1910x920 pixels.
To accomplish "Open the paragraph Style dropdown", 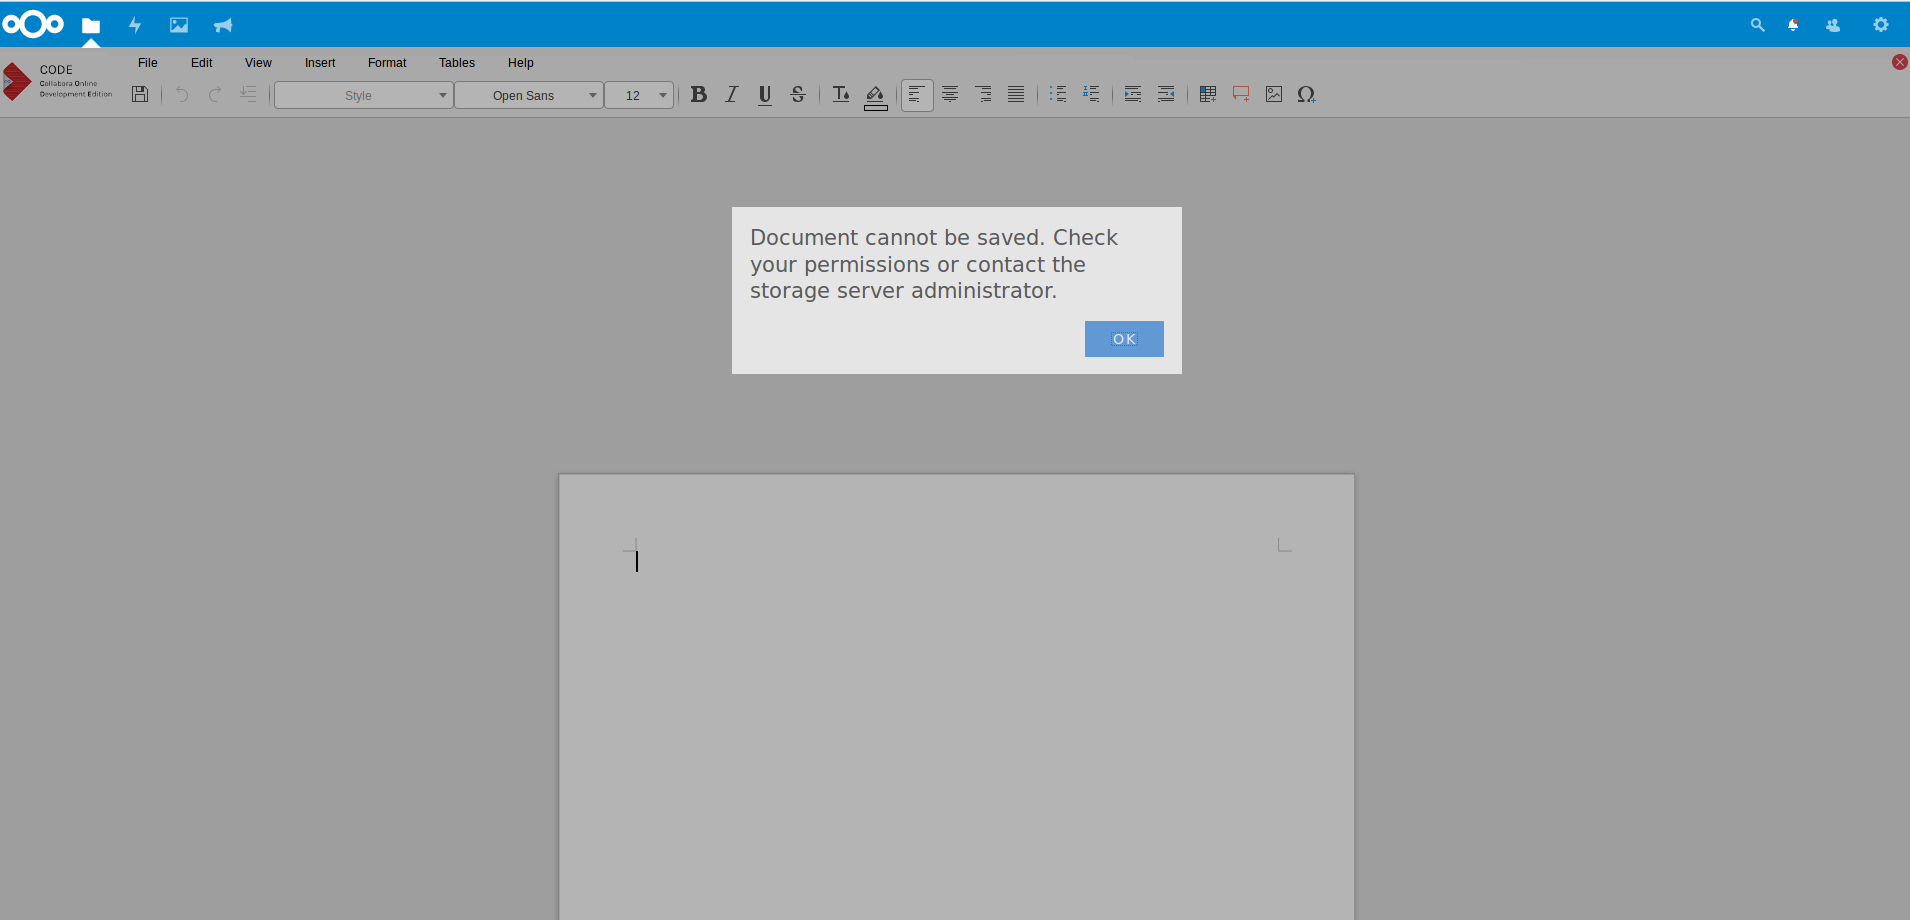I will coord(362,95).
